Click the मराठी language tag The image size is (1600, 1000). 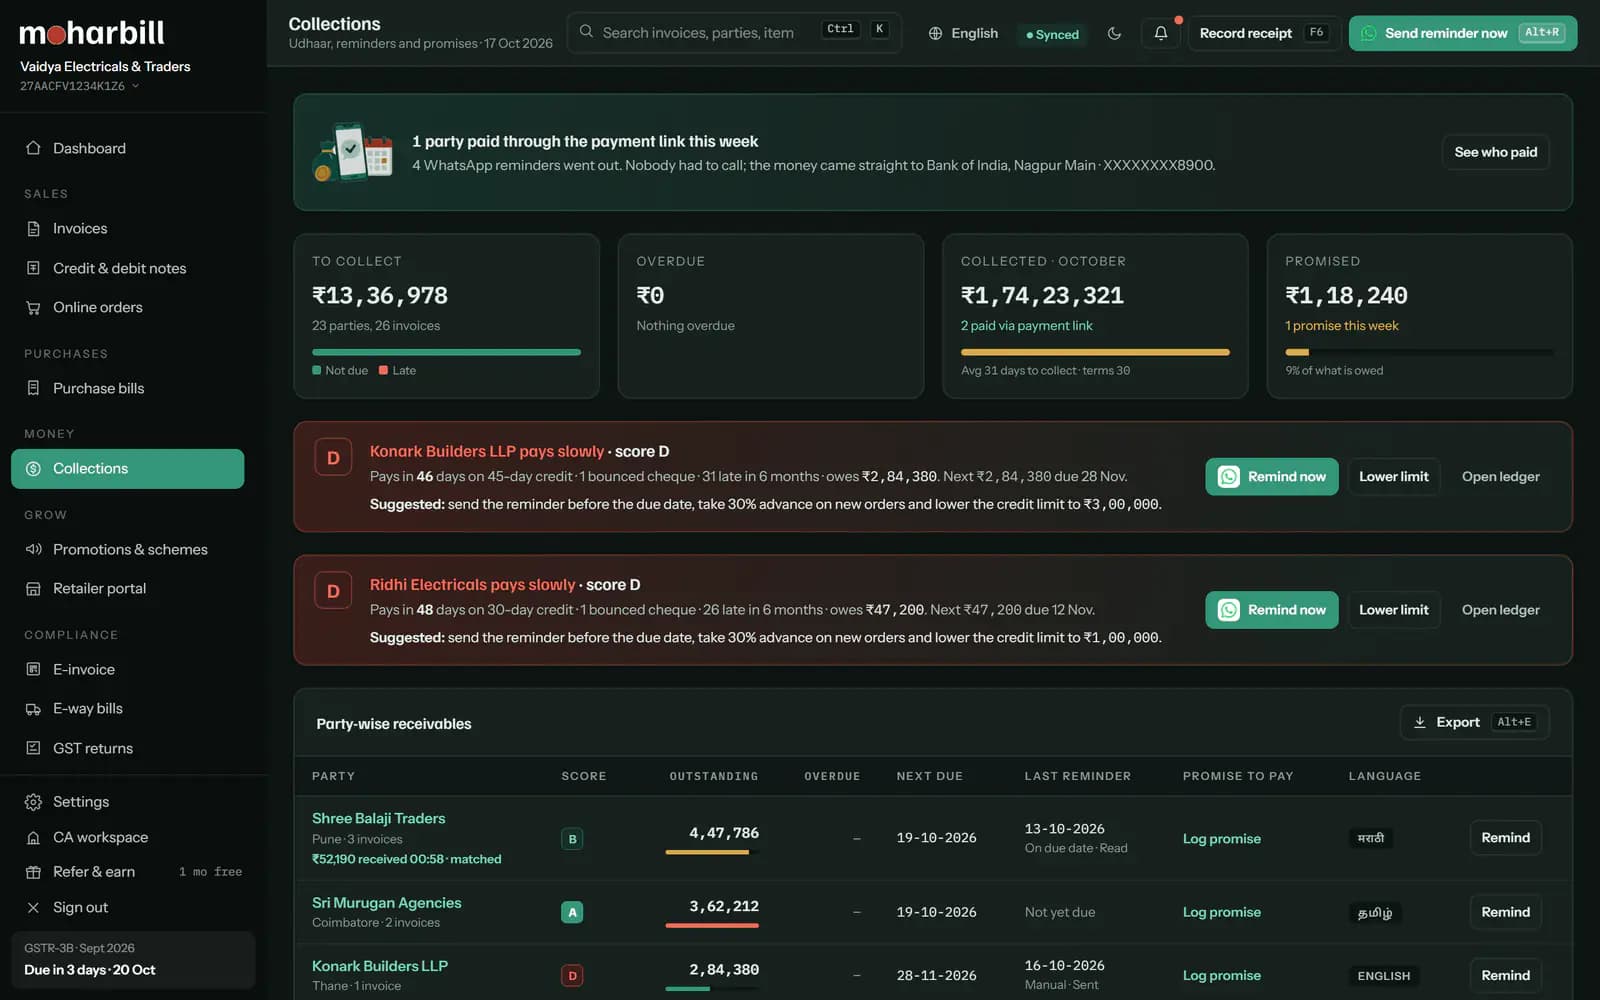1370,838
